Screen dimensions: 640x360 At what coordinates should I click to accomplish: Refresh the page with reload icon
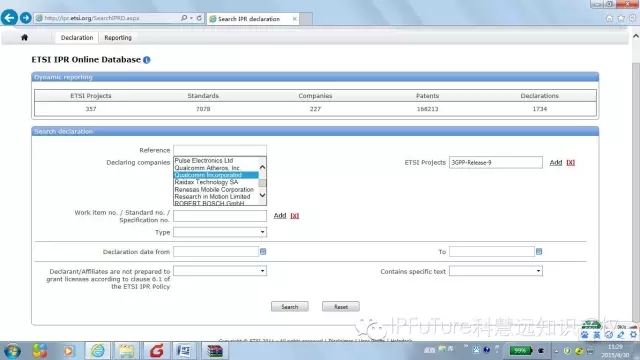click(199, 18)
